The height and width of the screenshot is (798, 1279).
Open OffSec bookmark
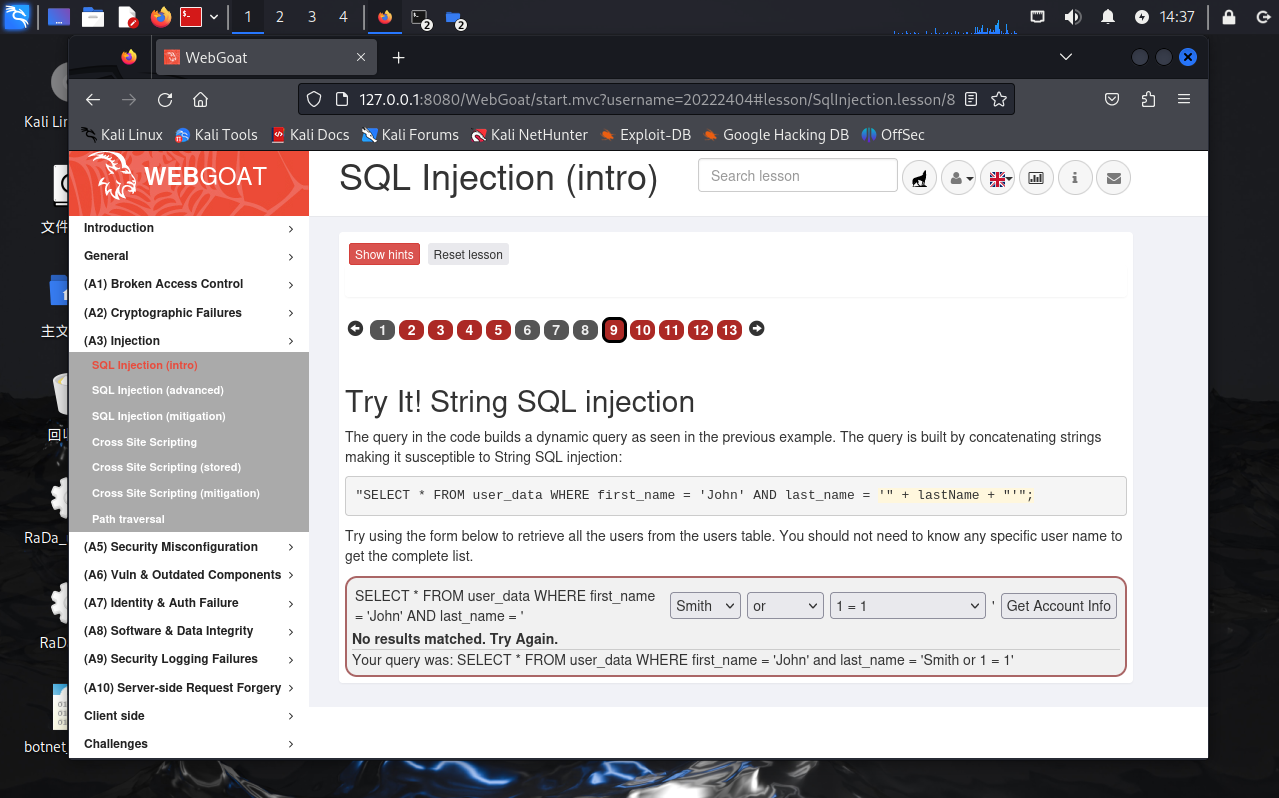click(x=892, y=135)
